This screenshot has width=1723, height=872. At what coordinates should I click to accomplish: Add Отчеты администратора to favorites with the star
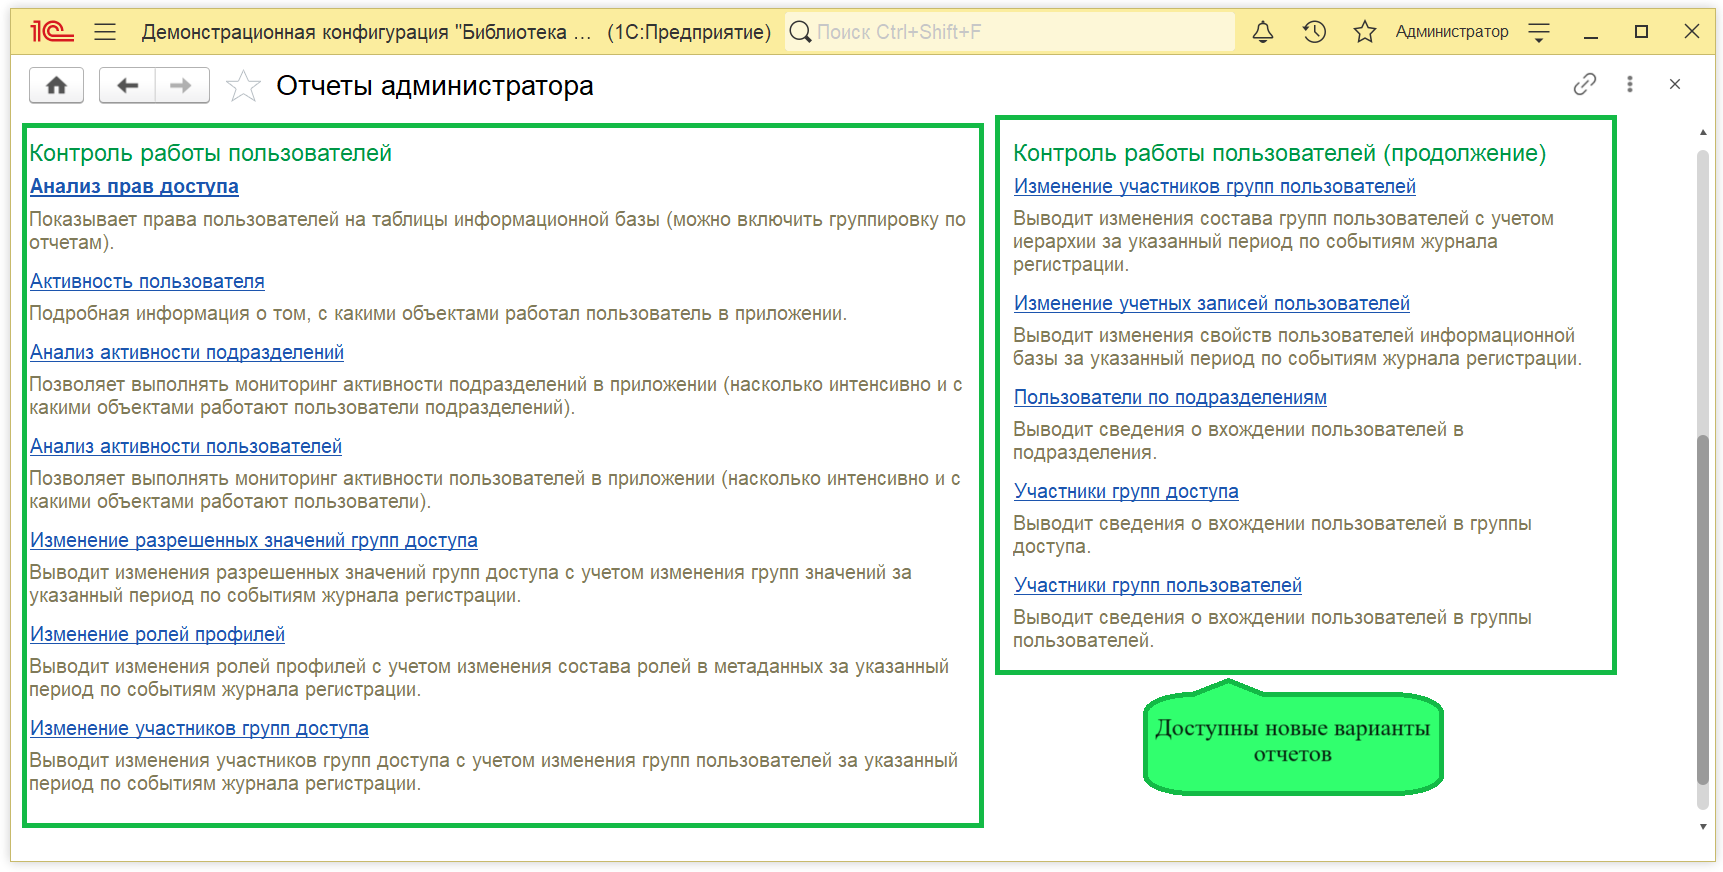[243, 87]
